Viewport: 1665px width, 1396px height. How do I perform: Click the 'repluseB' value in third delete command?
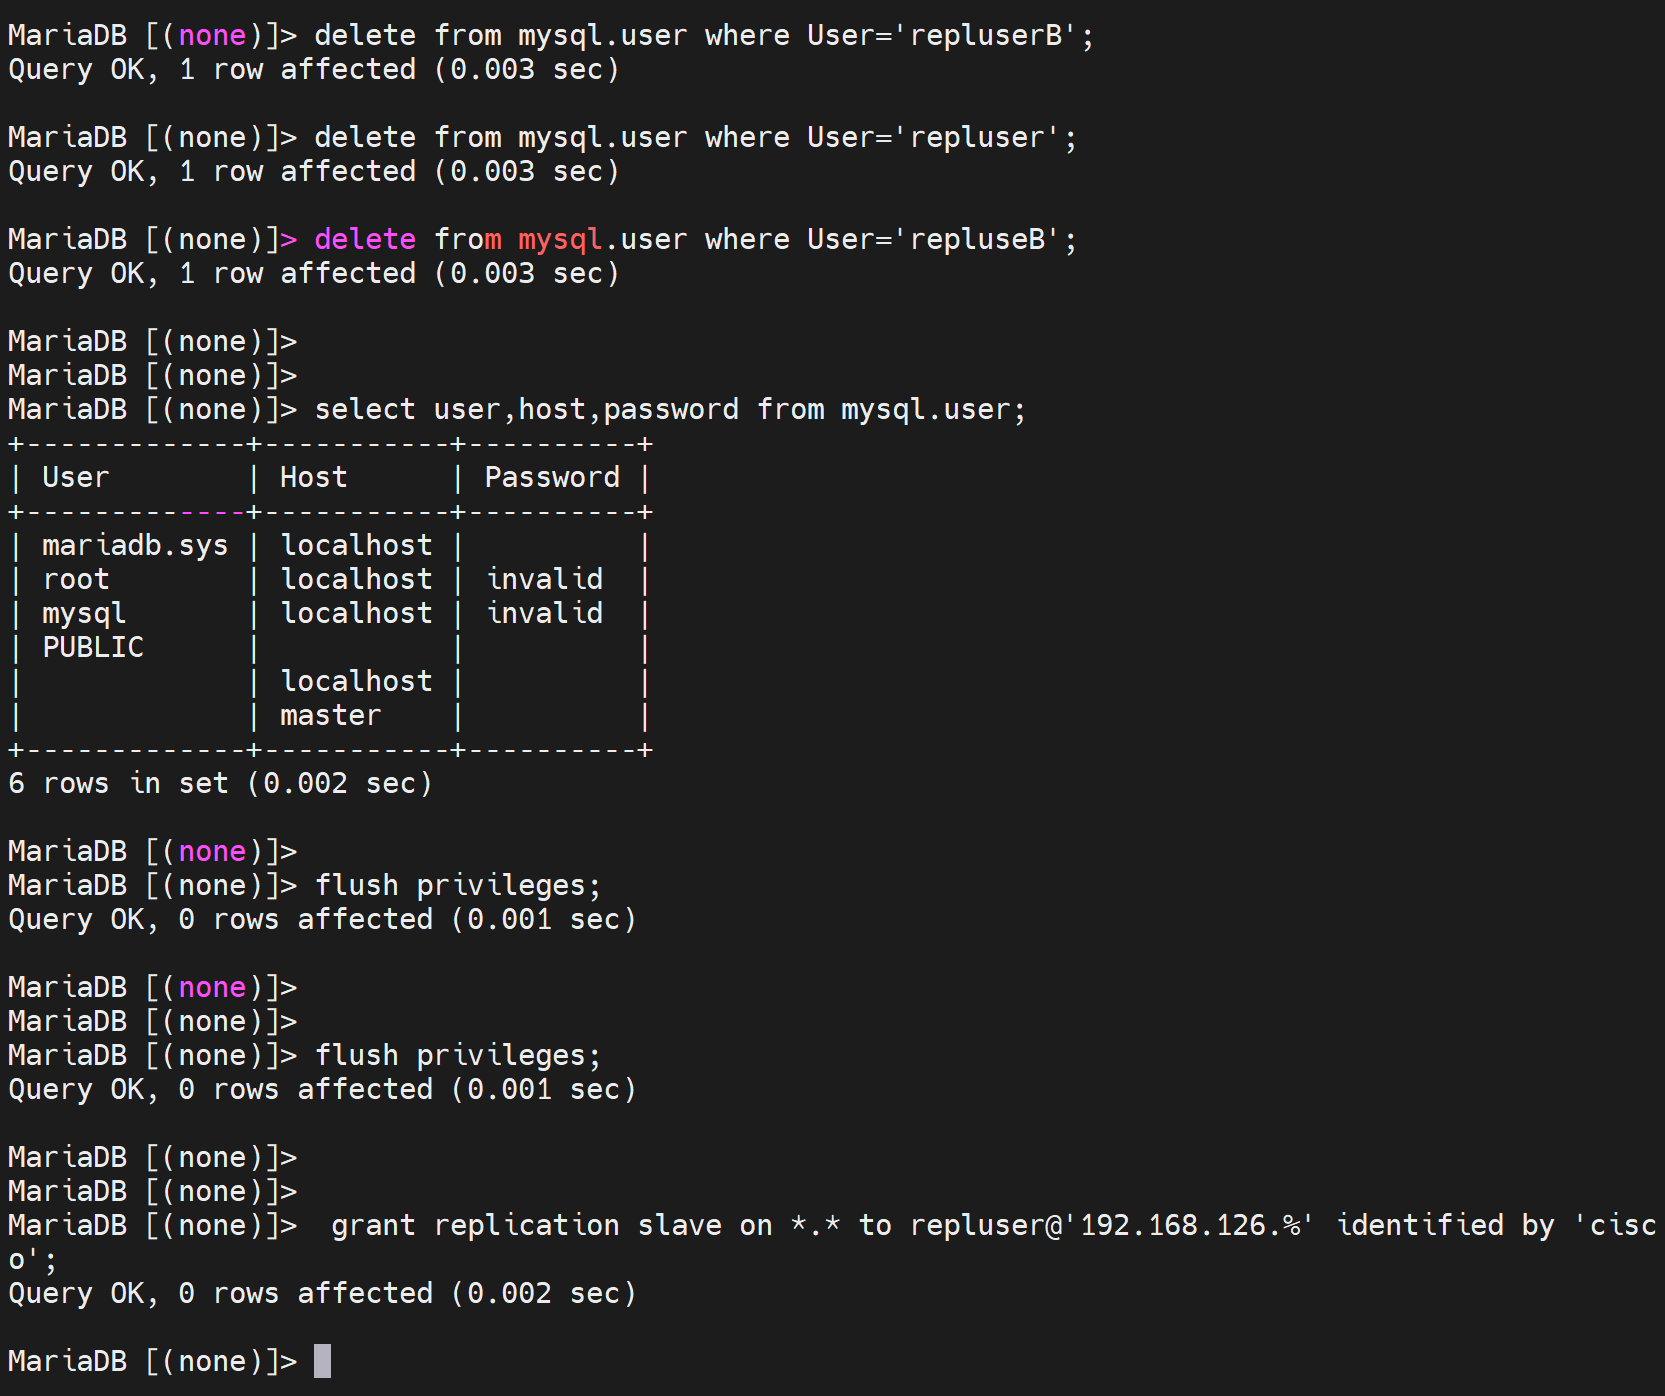point(977,239)
